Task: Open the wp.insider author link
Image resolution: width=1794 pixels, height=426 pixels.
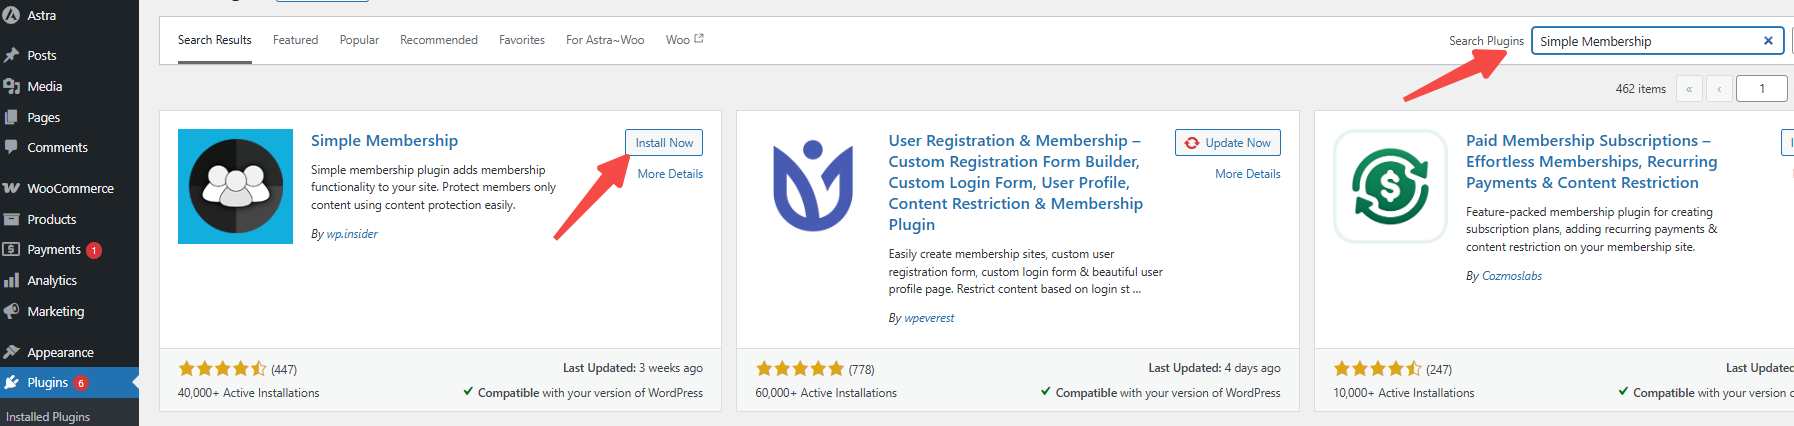Action: click(352, 234)
